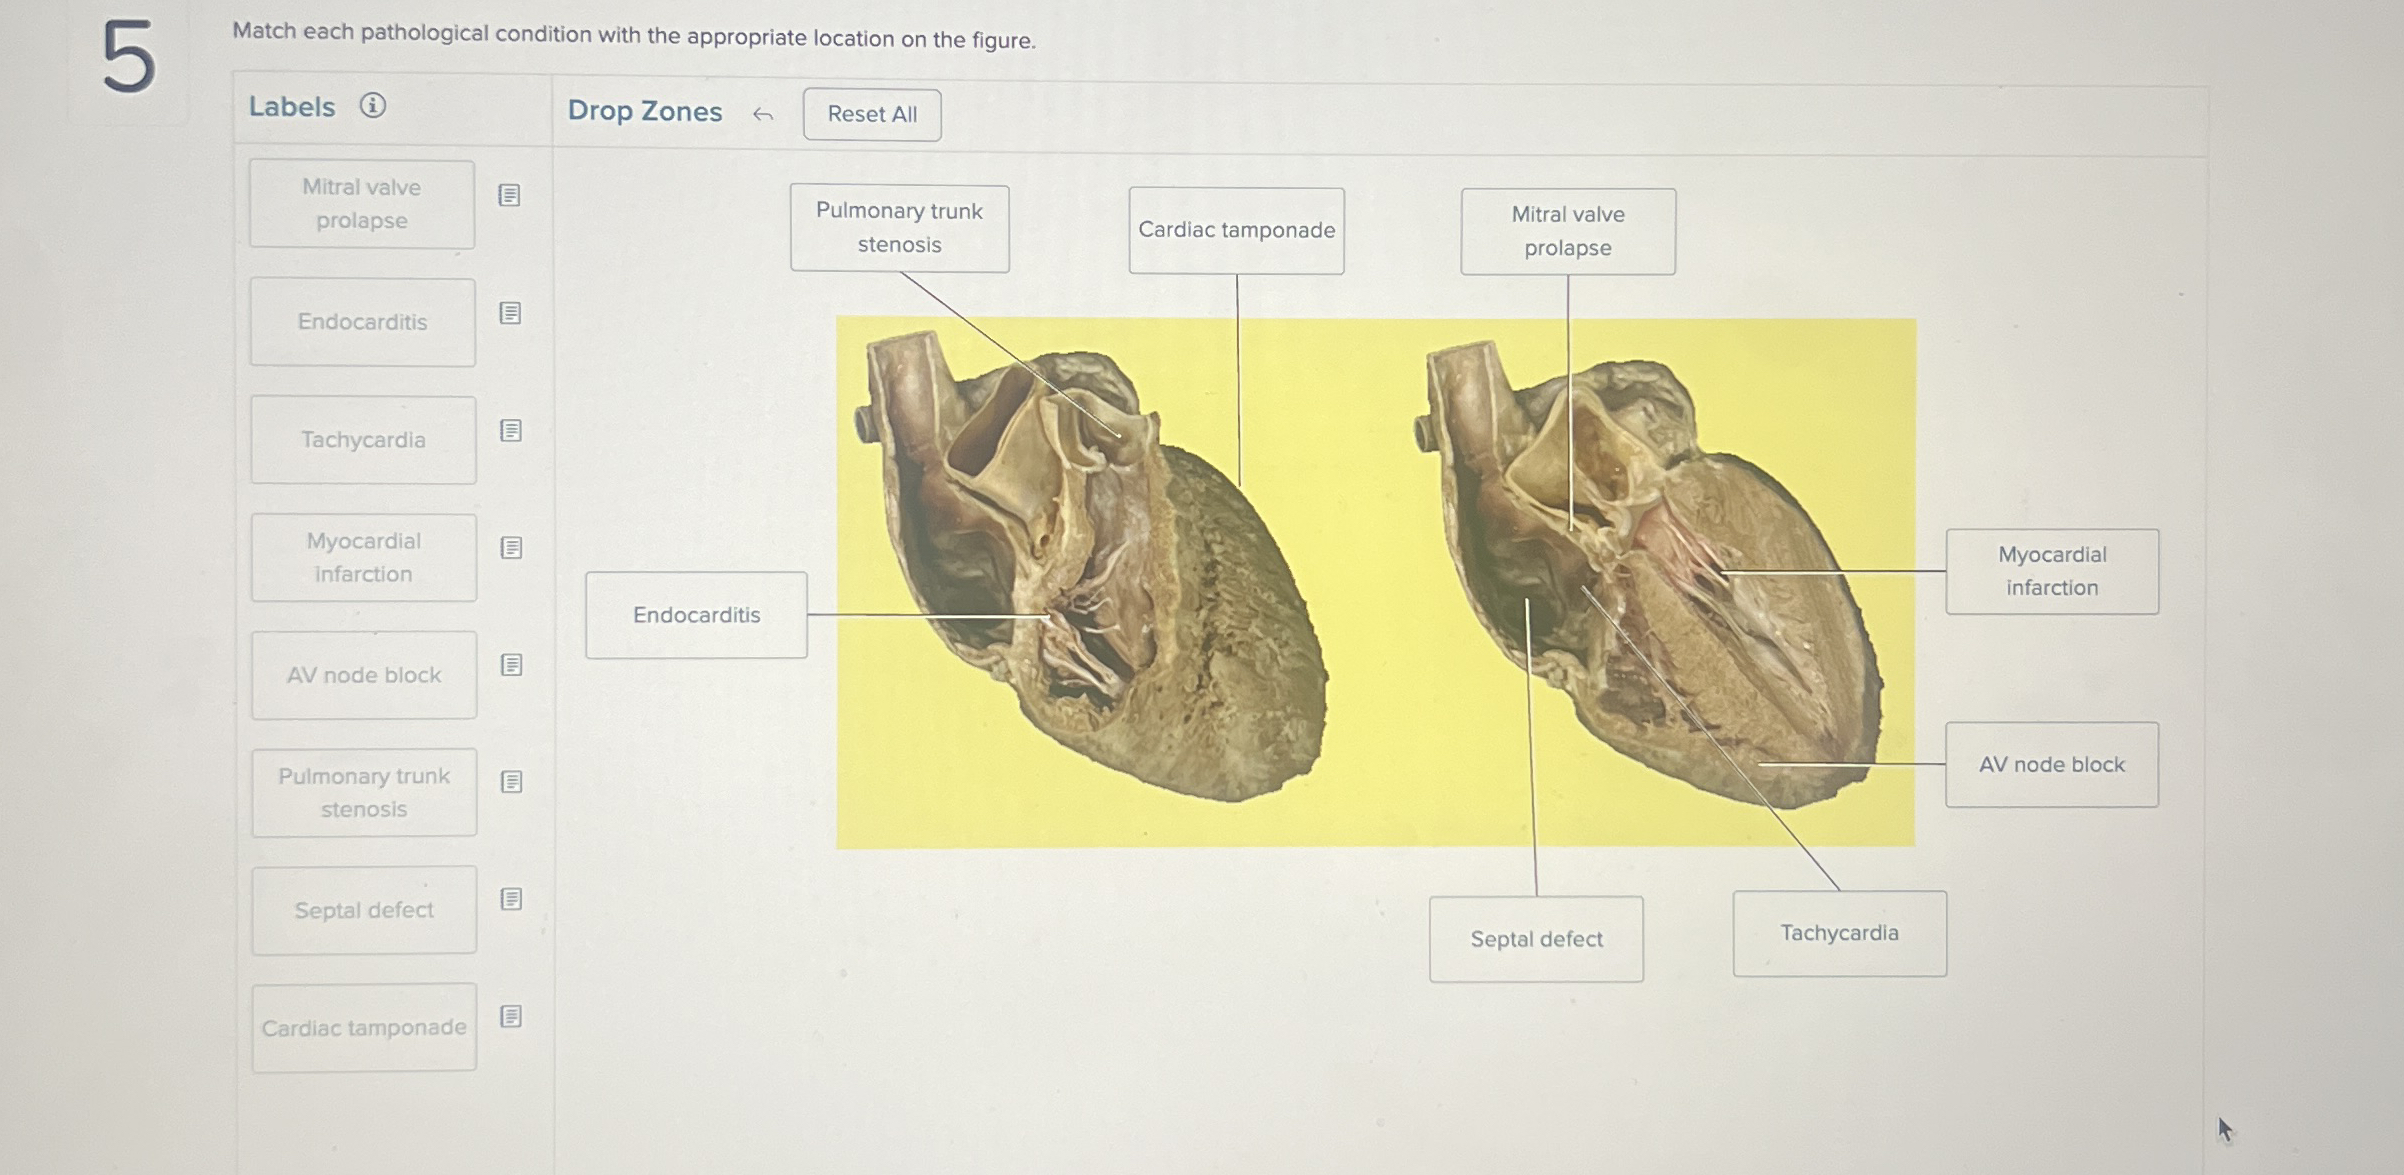Click the undo arrow beside Drop Zones
This screenshot has width=2404, height=1175.
pos(763,115)
